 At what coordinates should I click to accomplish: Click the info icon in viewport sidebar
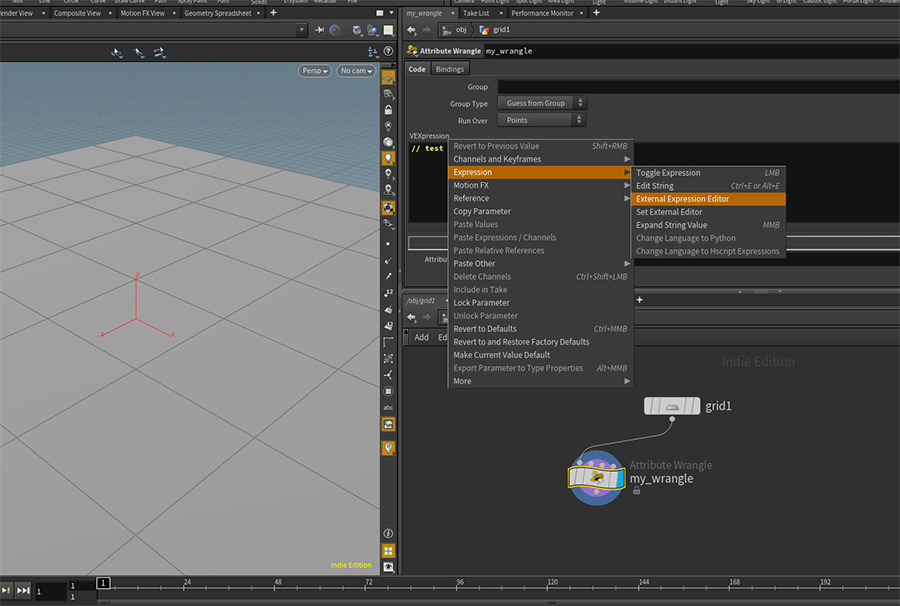point(388,534)
